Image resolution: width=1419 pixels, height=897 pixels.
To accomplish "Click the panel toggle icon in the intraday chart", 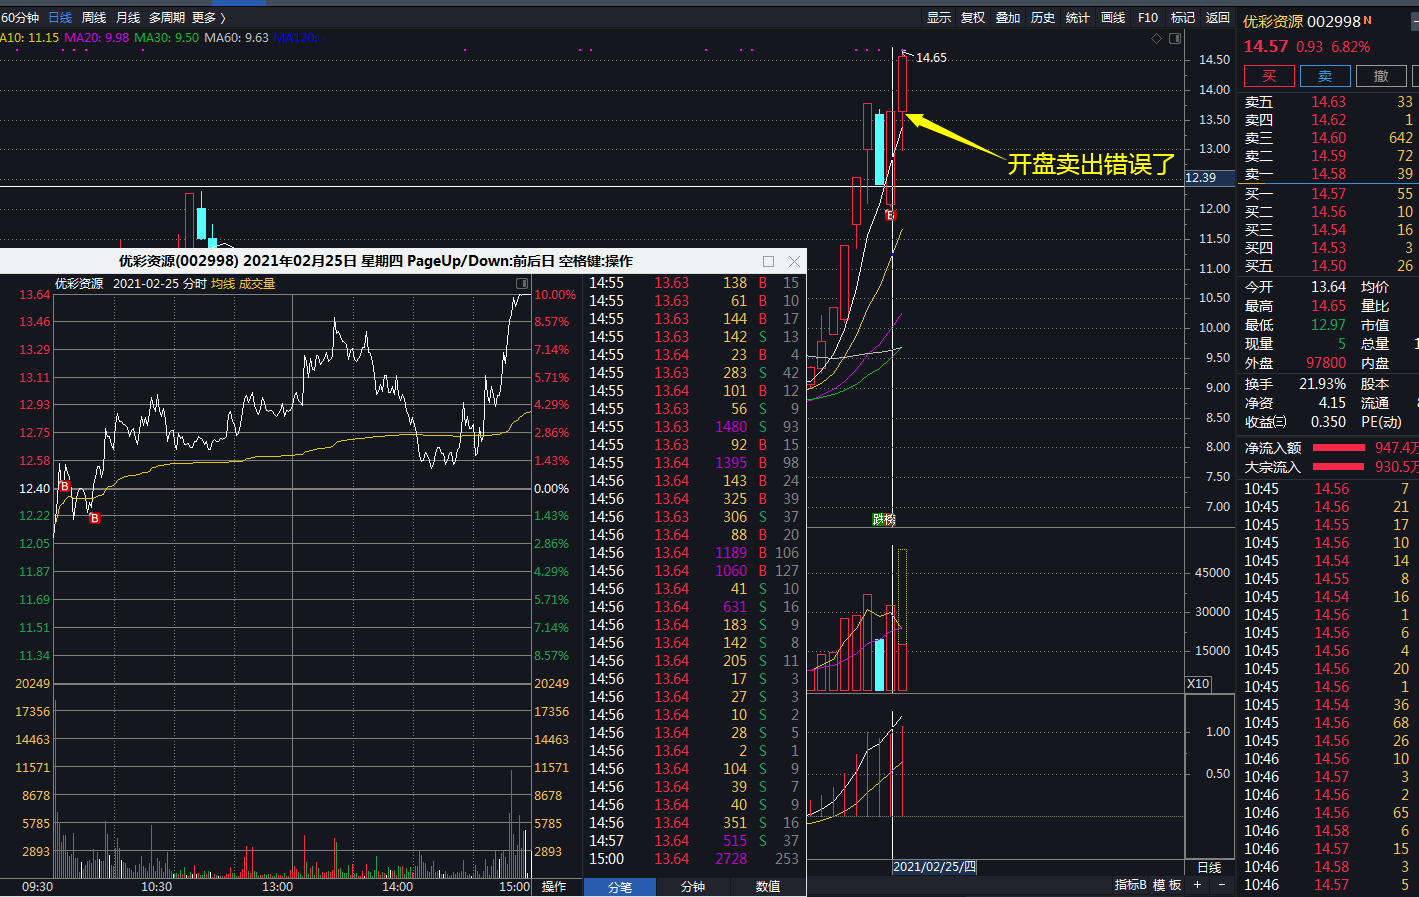I will pyautogui.click(x=521, y=284).
